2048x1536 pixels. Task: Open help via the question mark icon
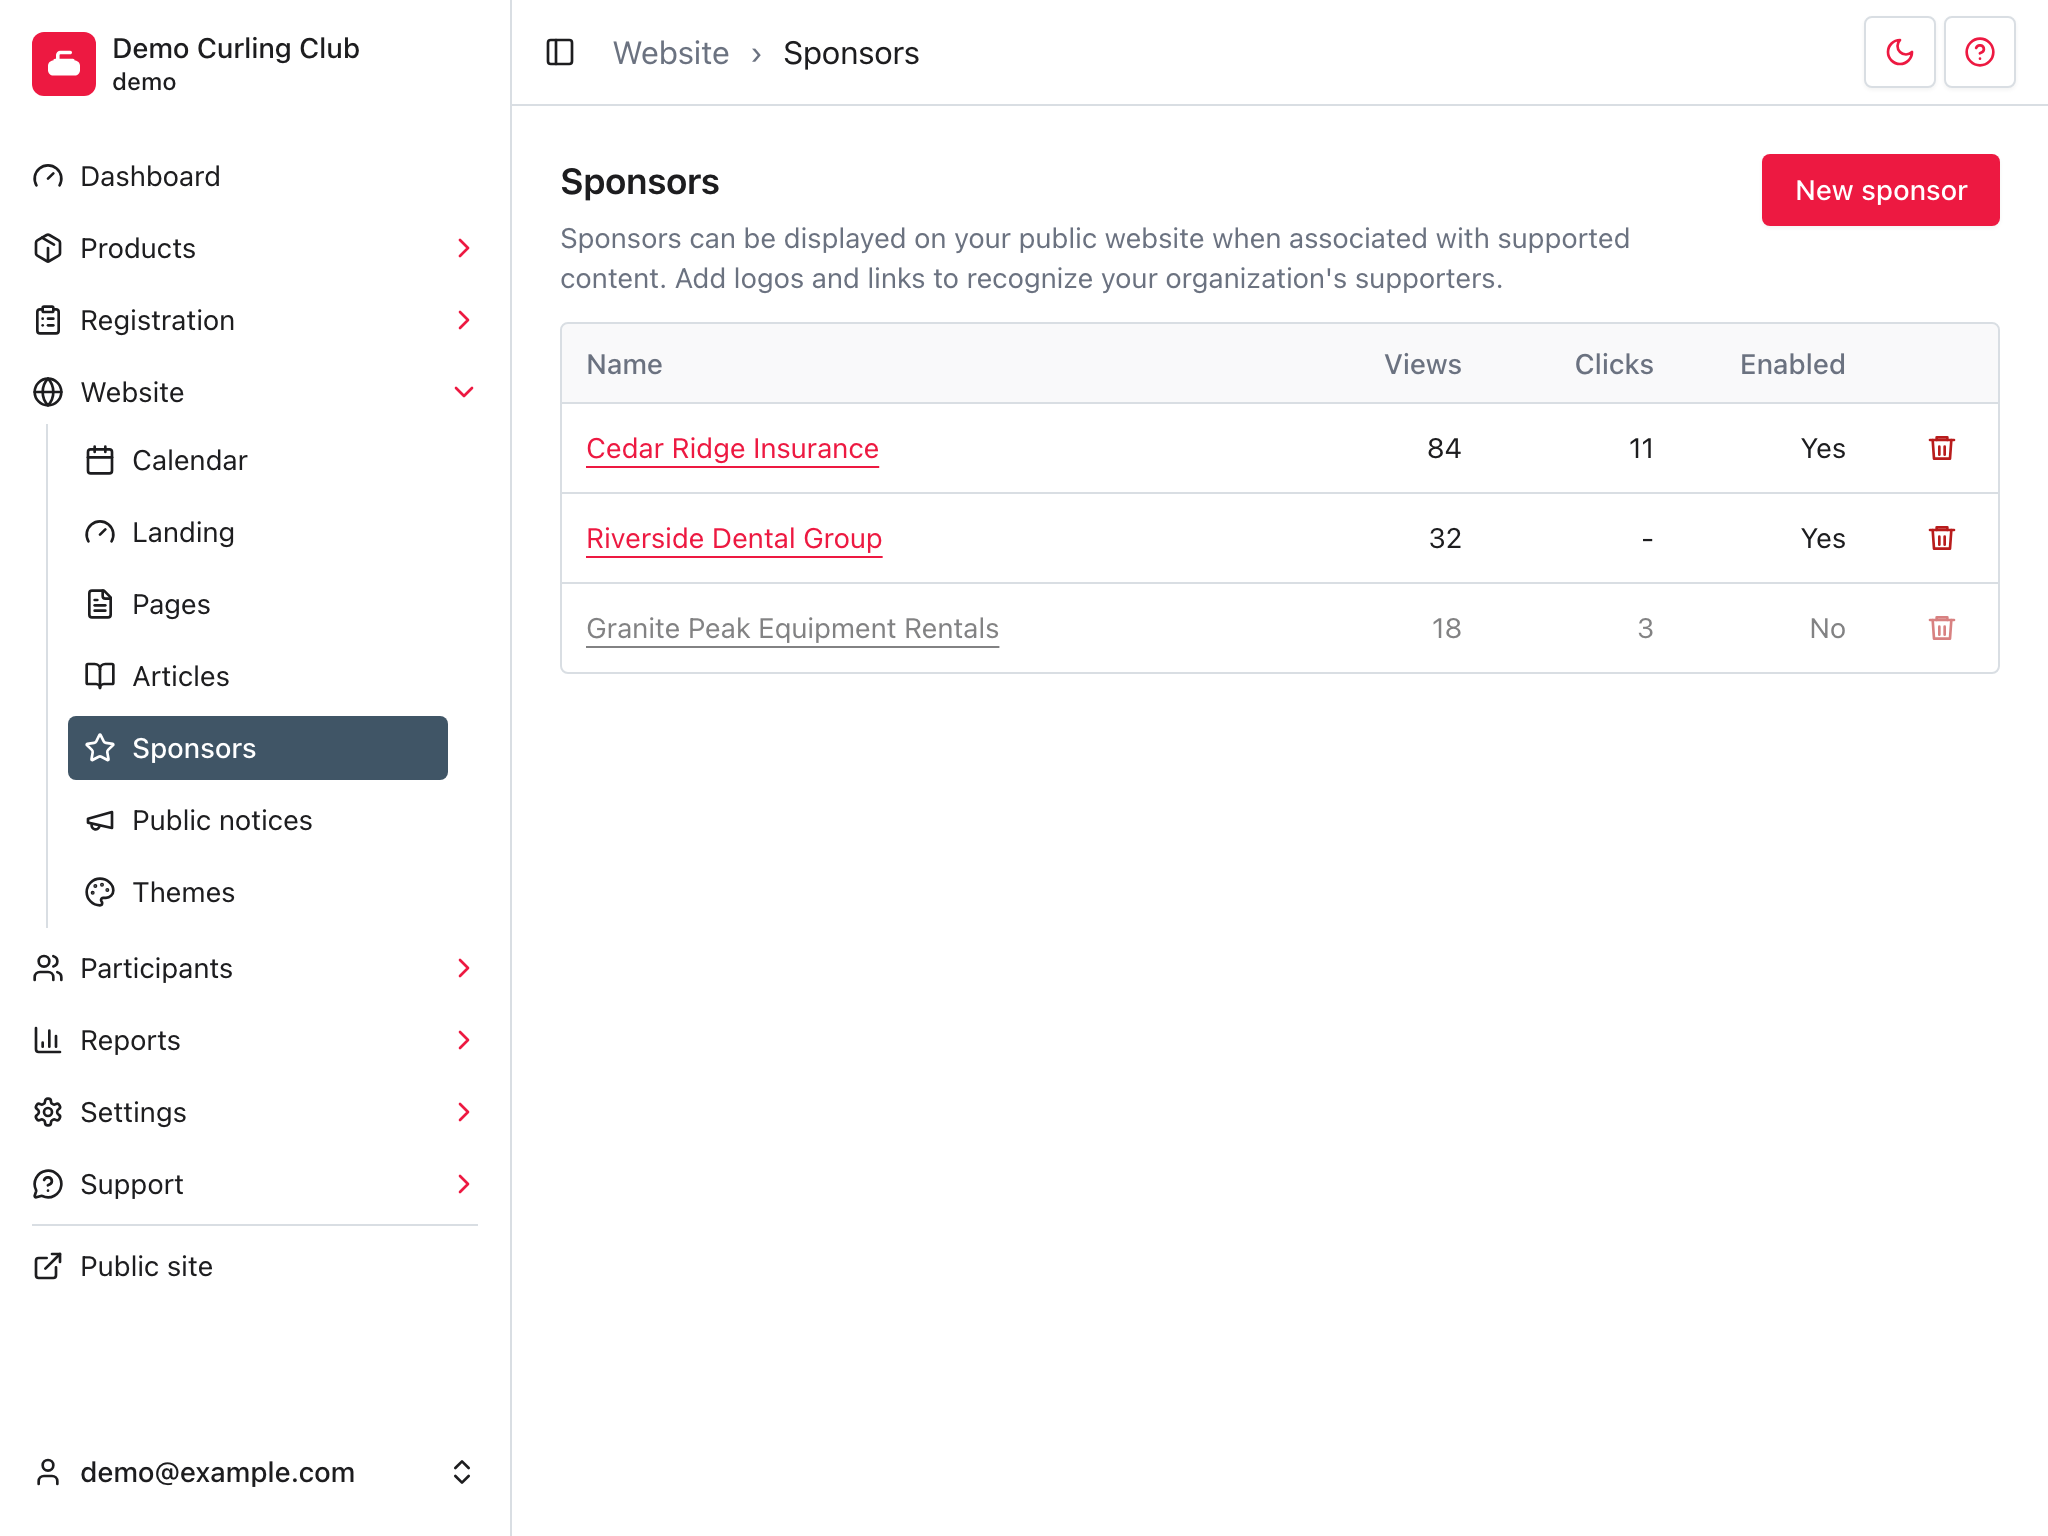[x=1979, y=52]
